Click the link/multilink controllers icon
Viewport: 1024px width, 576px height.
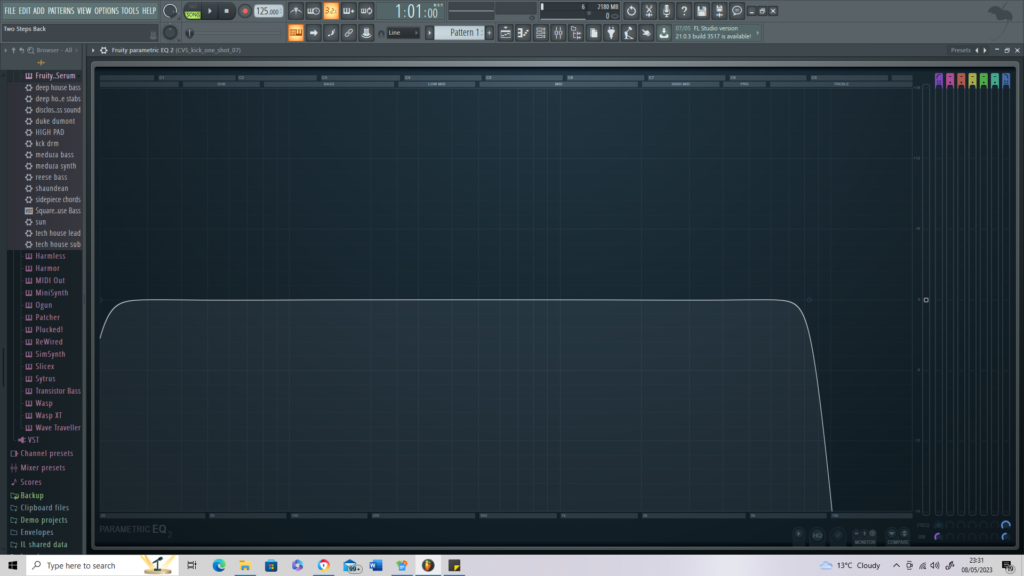click(x=349, y=33)
